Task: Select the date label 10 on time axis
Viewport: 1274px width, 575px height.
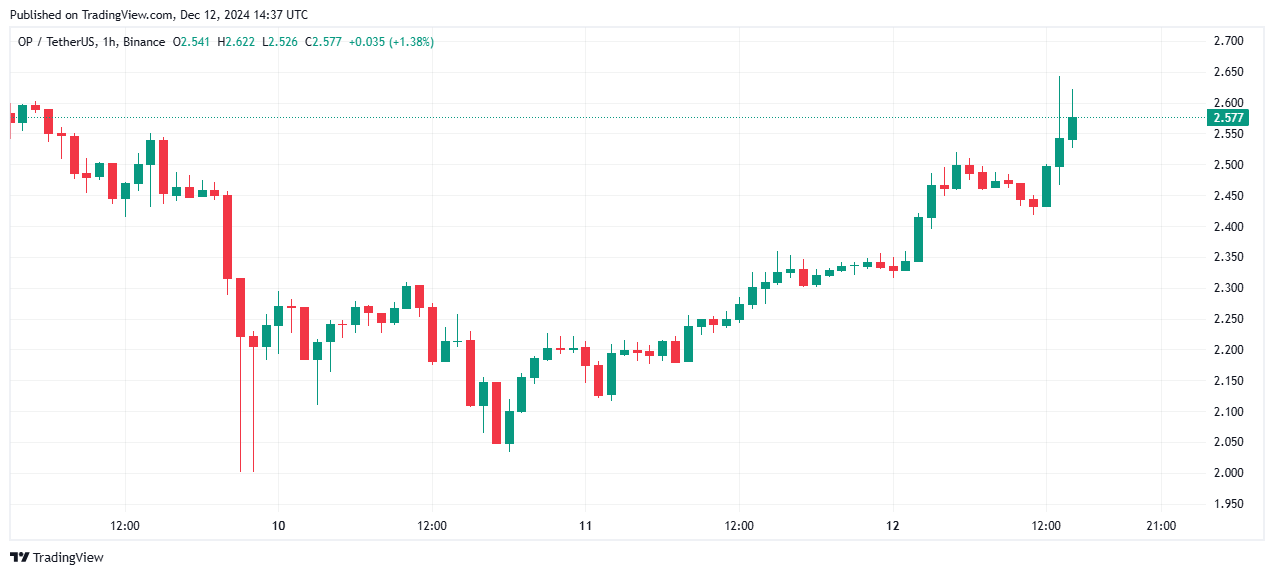Action: pyautogui.click(x=279, y=526)
